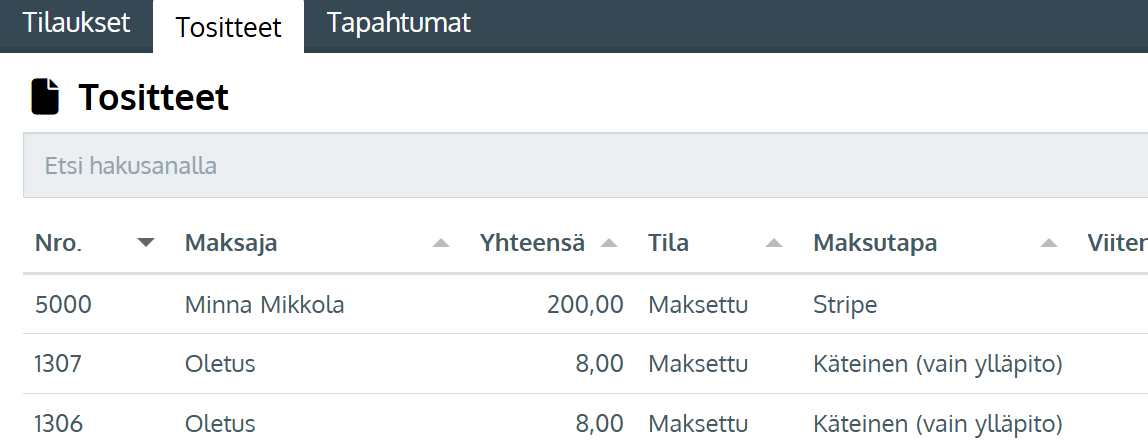The height and width of the screenshot is (446, 1148).
Task: Open receipt number 1307
Action: pos(59,363)
